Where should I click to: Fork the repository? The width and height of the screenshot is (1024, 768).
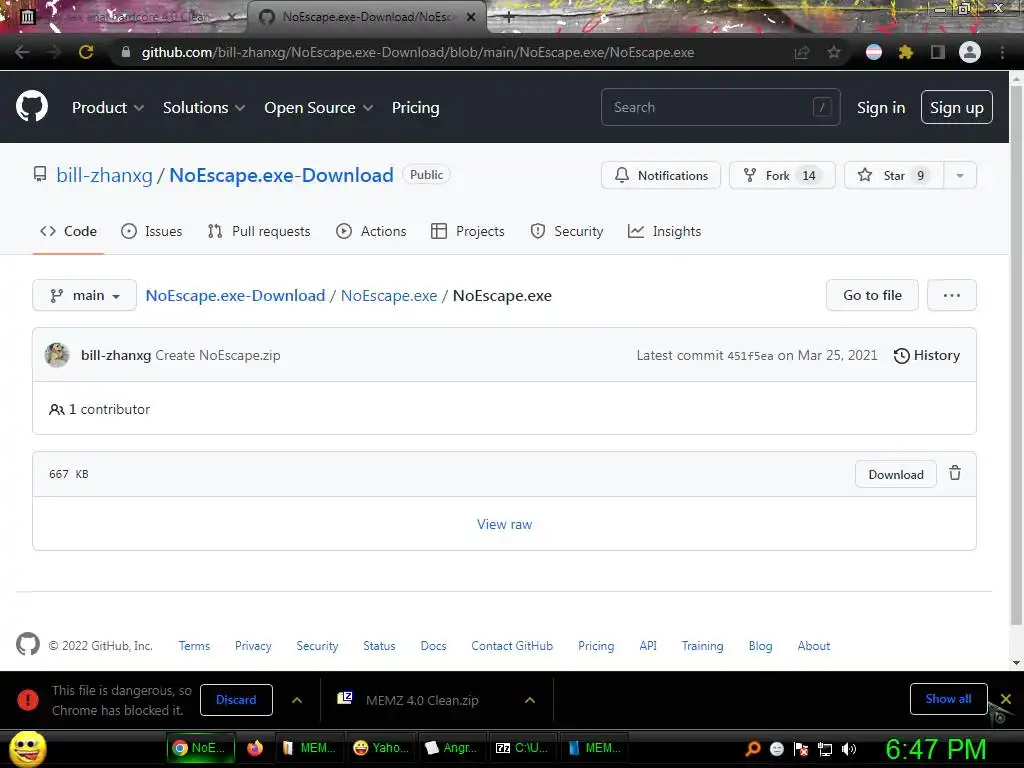[x=782, y=175]
